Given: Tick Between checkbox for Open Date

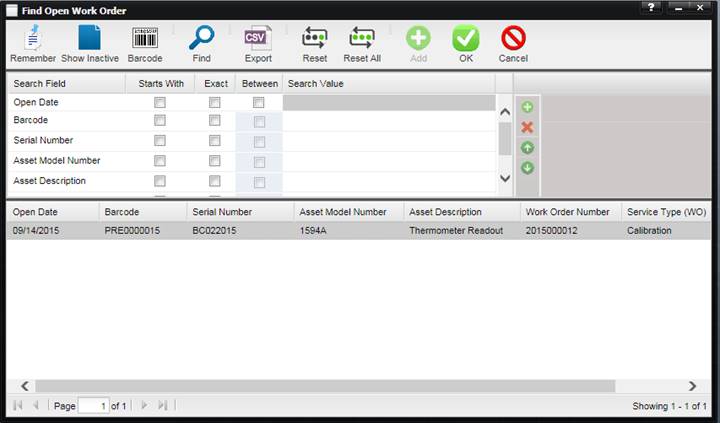Looking at the screenshot, I should coord(259,102).
